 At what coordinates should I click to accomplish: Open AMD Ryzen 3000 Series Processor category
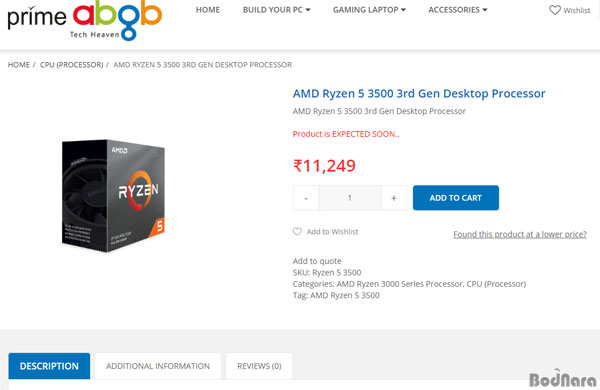click(399, 284)
